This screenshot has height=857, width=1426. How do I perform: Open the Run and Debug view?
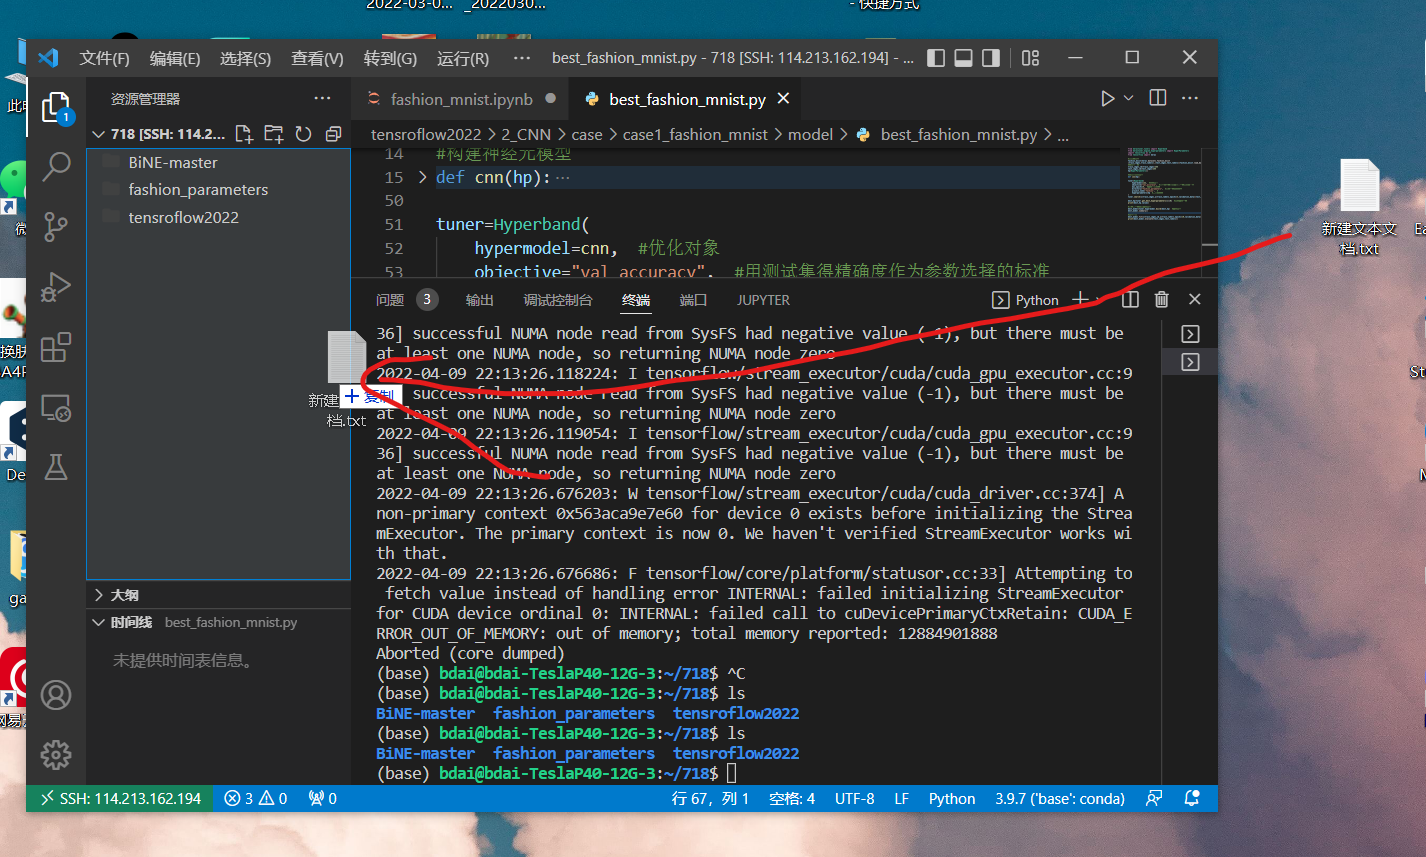click(56, 288)
